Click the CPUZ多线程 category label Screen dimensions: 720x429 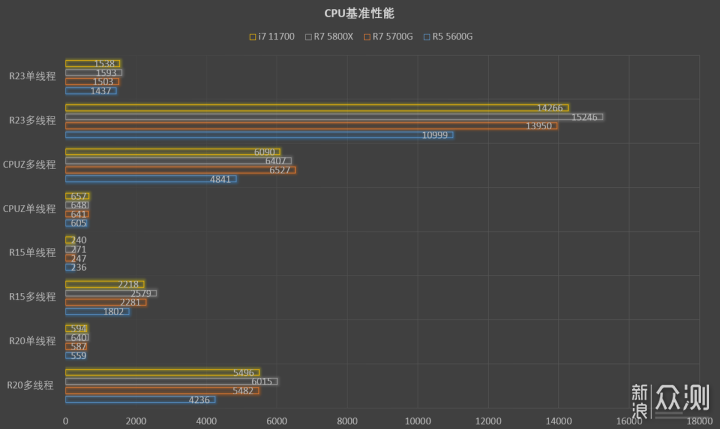pyautogui.click(x=29, y=164)
